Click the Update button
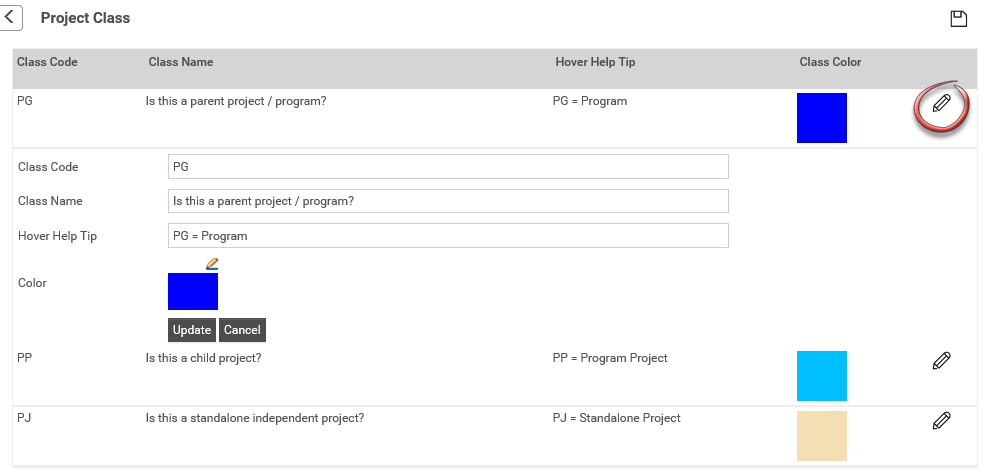 point(191,330)
